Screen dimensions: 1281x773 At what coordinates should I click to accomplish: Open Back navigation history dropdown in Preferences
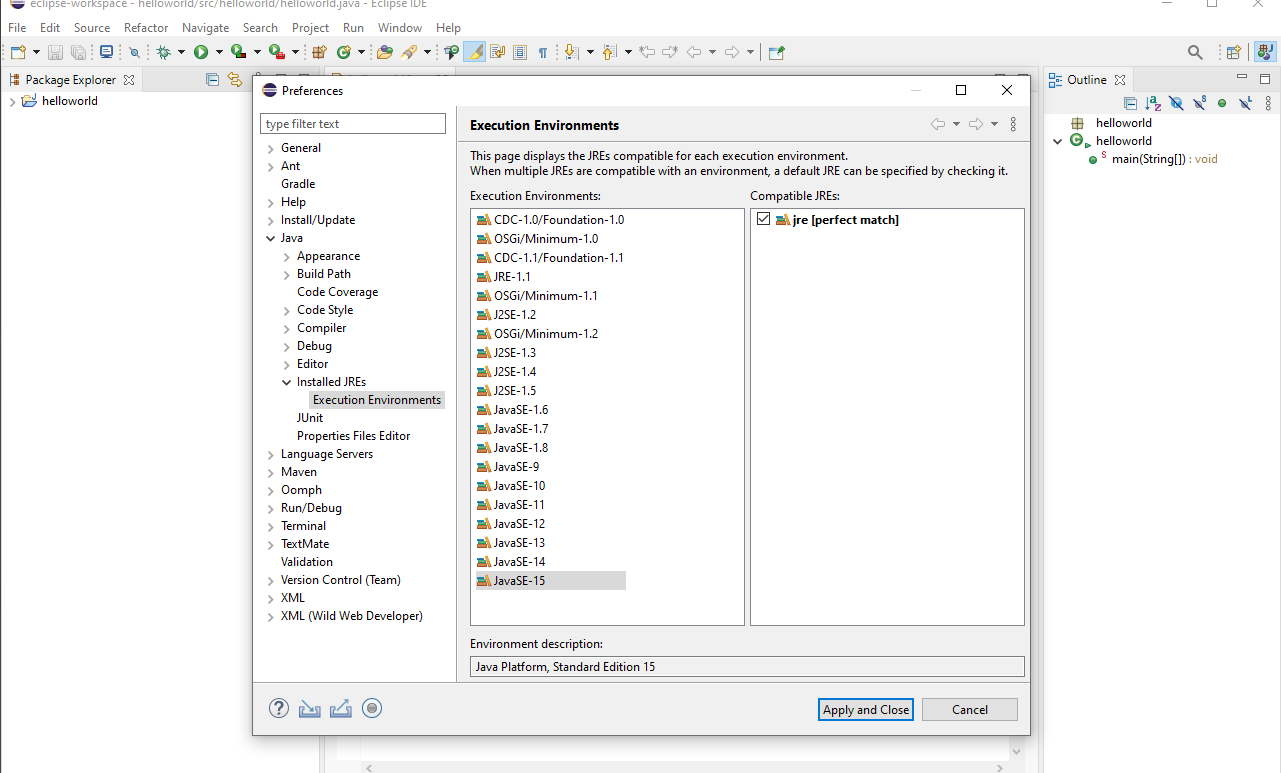956,124
